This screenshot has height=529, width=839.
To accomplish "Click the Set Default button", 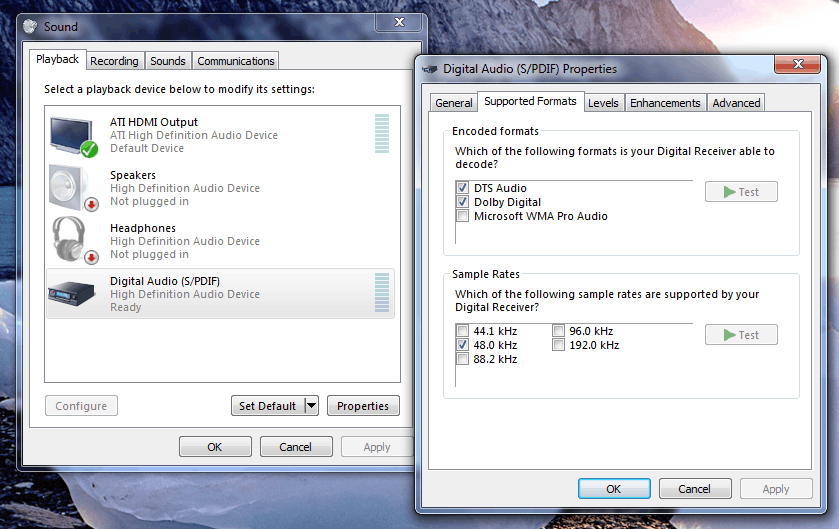I will (x=268, y=405).
